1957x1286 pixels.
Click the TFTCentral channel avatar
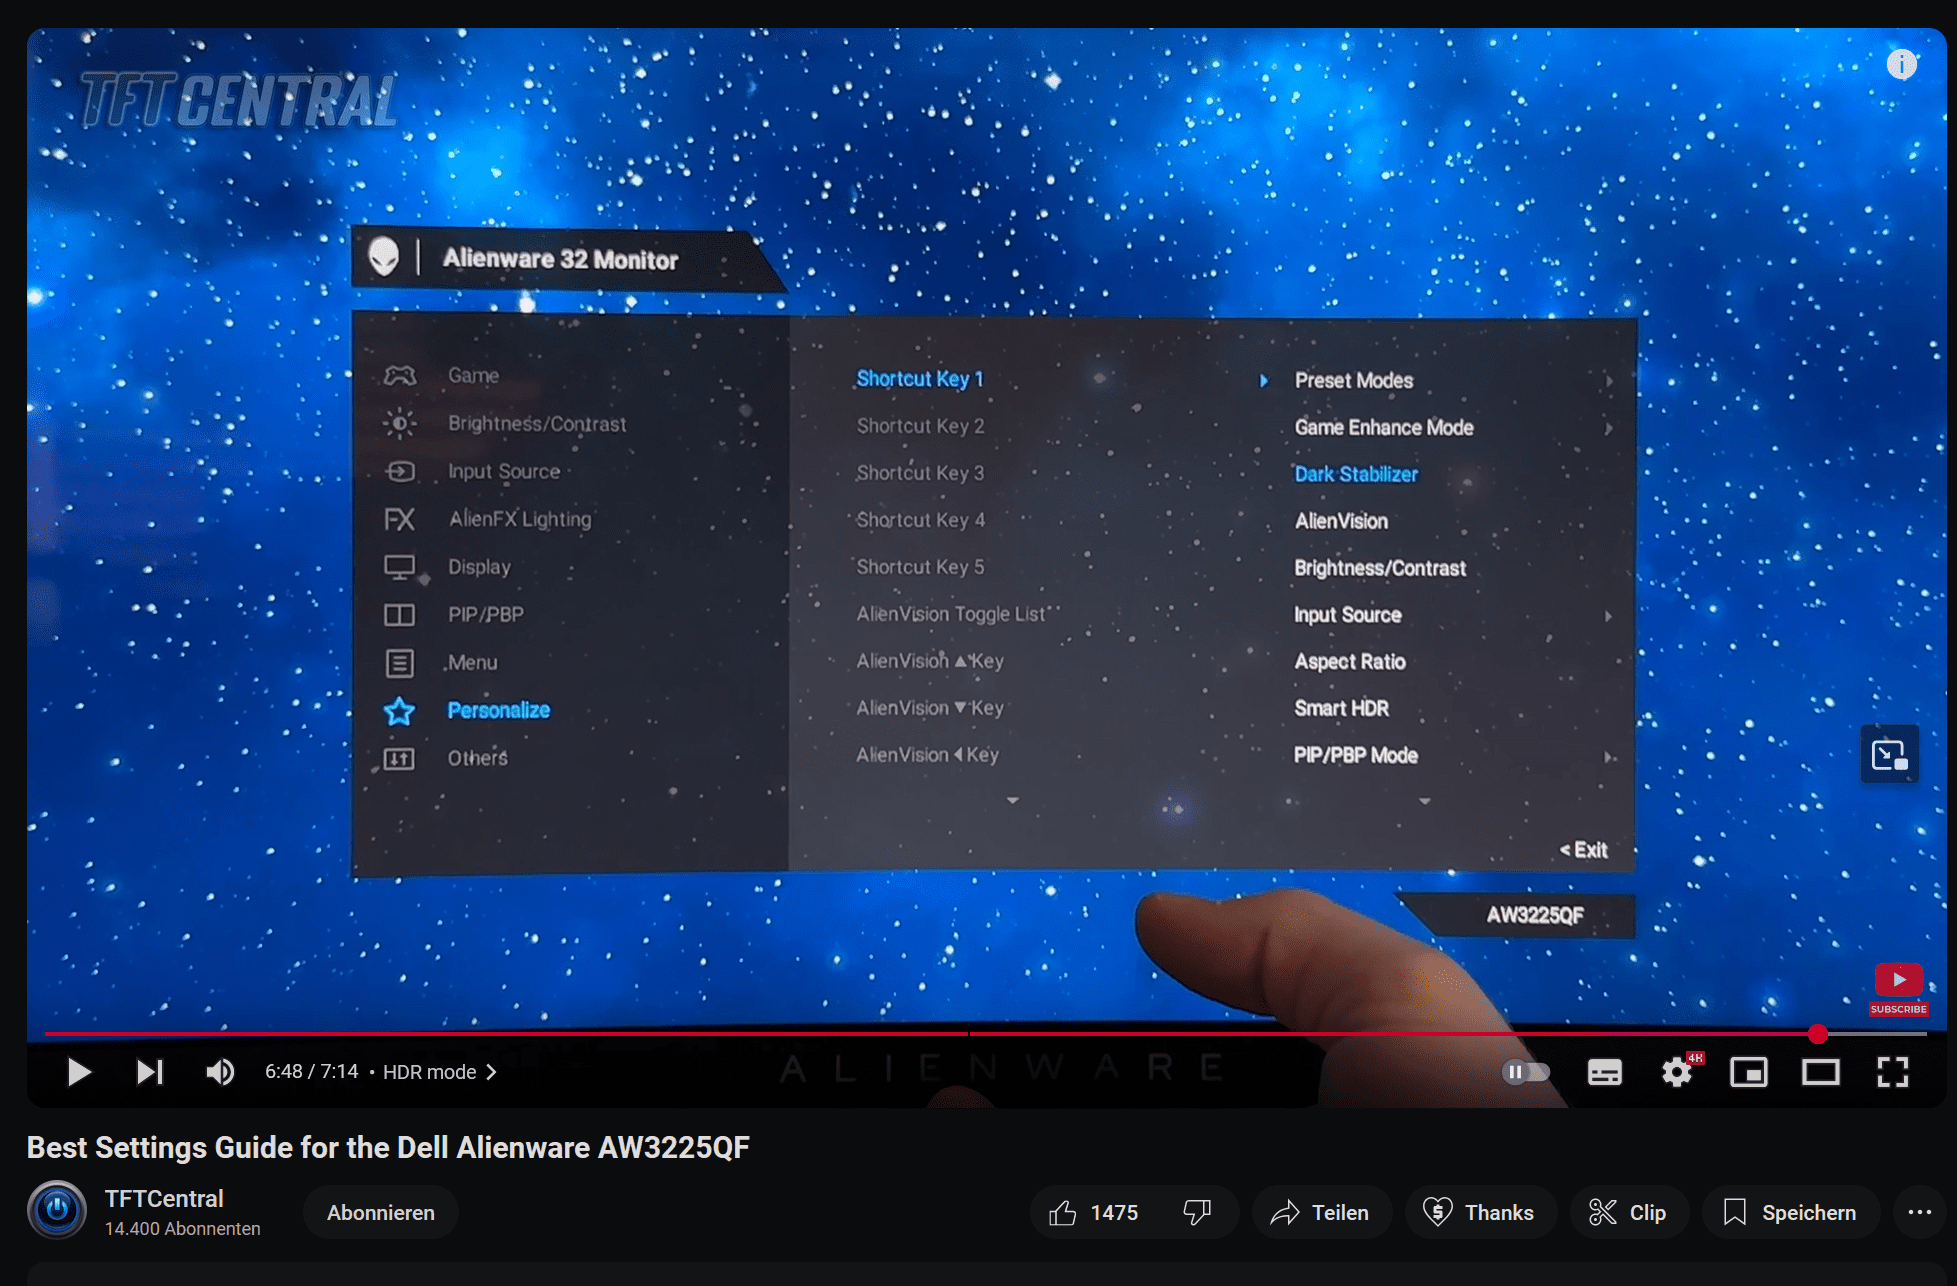click(x=57, y=1210)
